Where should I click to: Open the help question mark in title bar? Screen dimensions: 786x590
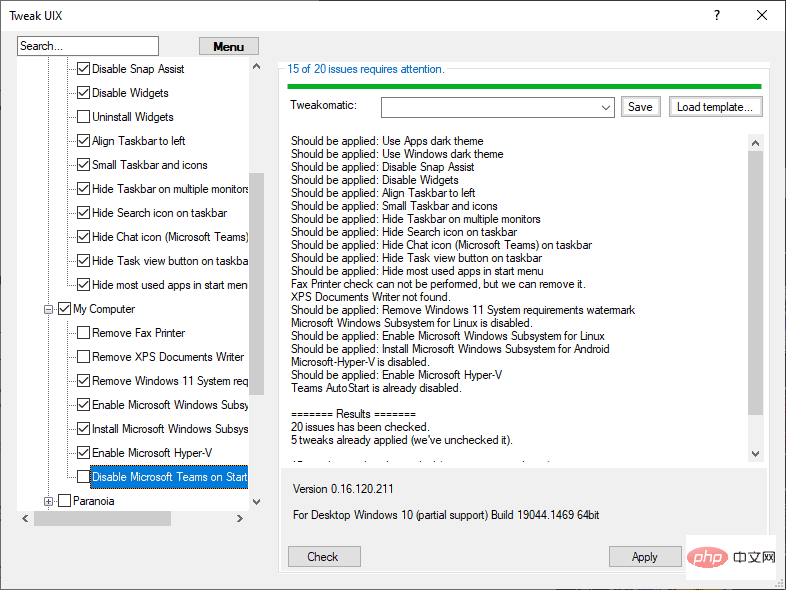[x=717, y=16]
